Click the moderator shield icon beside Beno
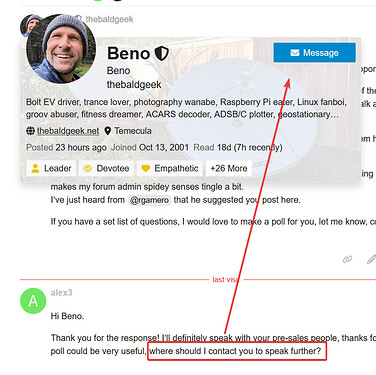The image size is (376, 375). click(162, 54)
